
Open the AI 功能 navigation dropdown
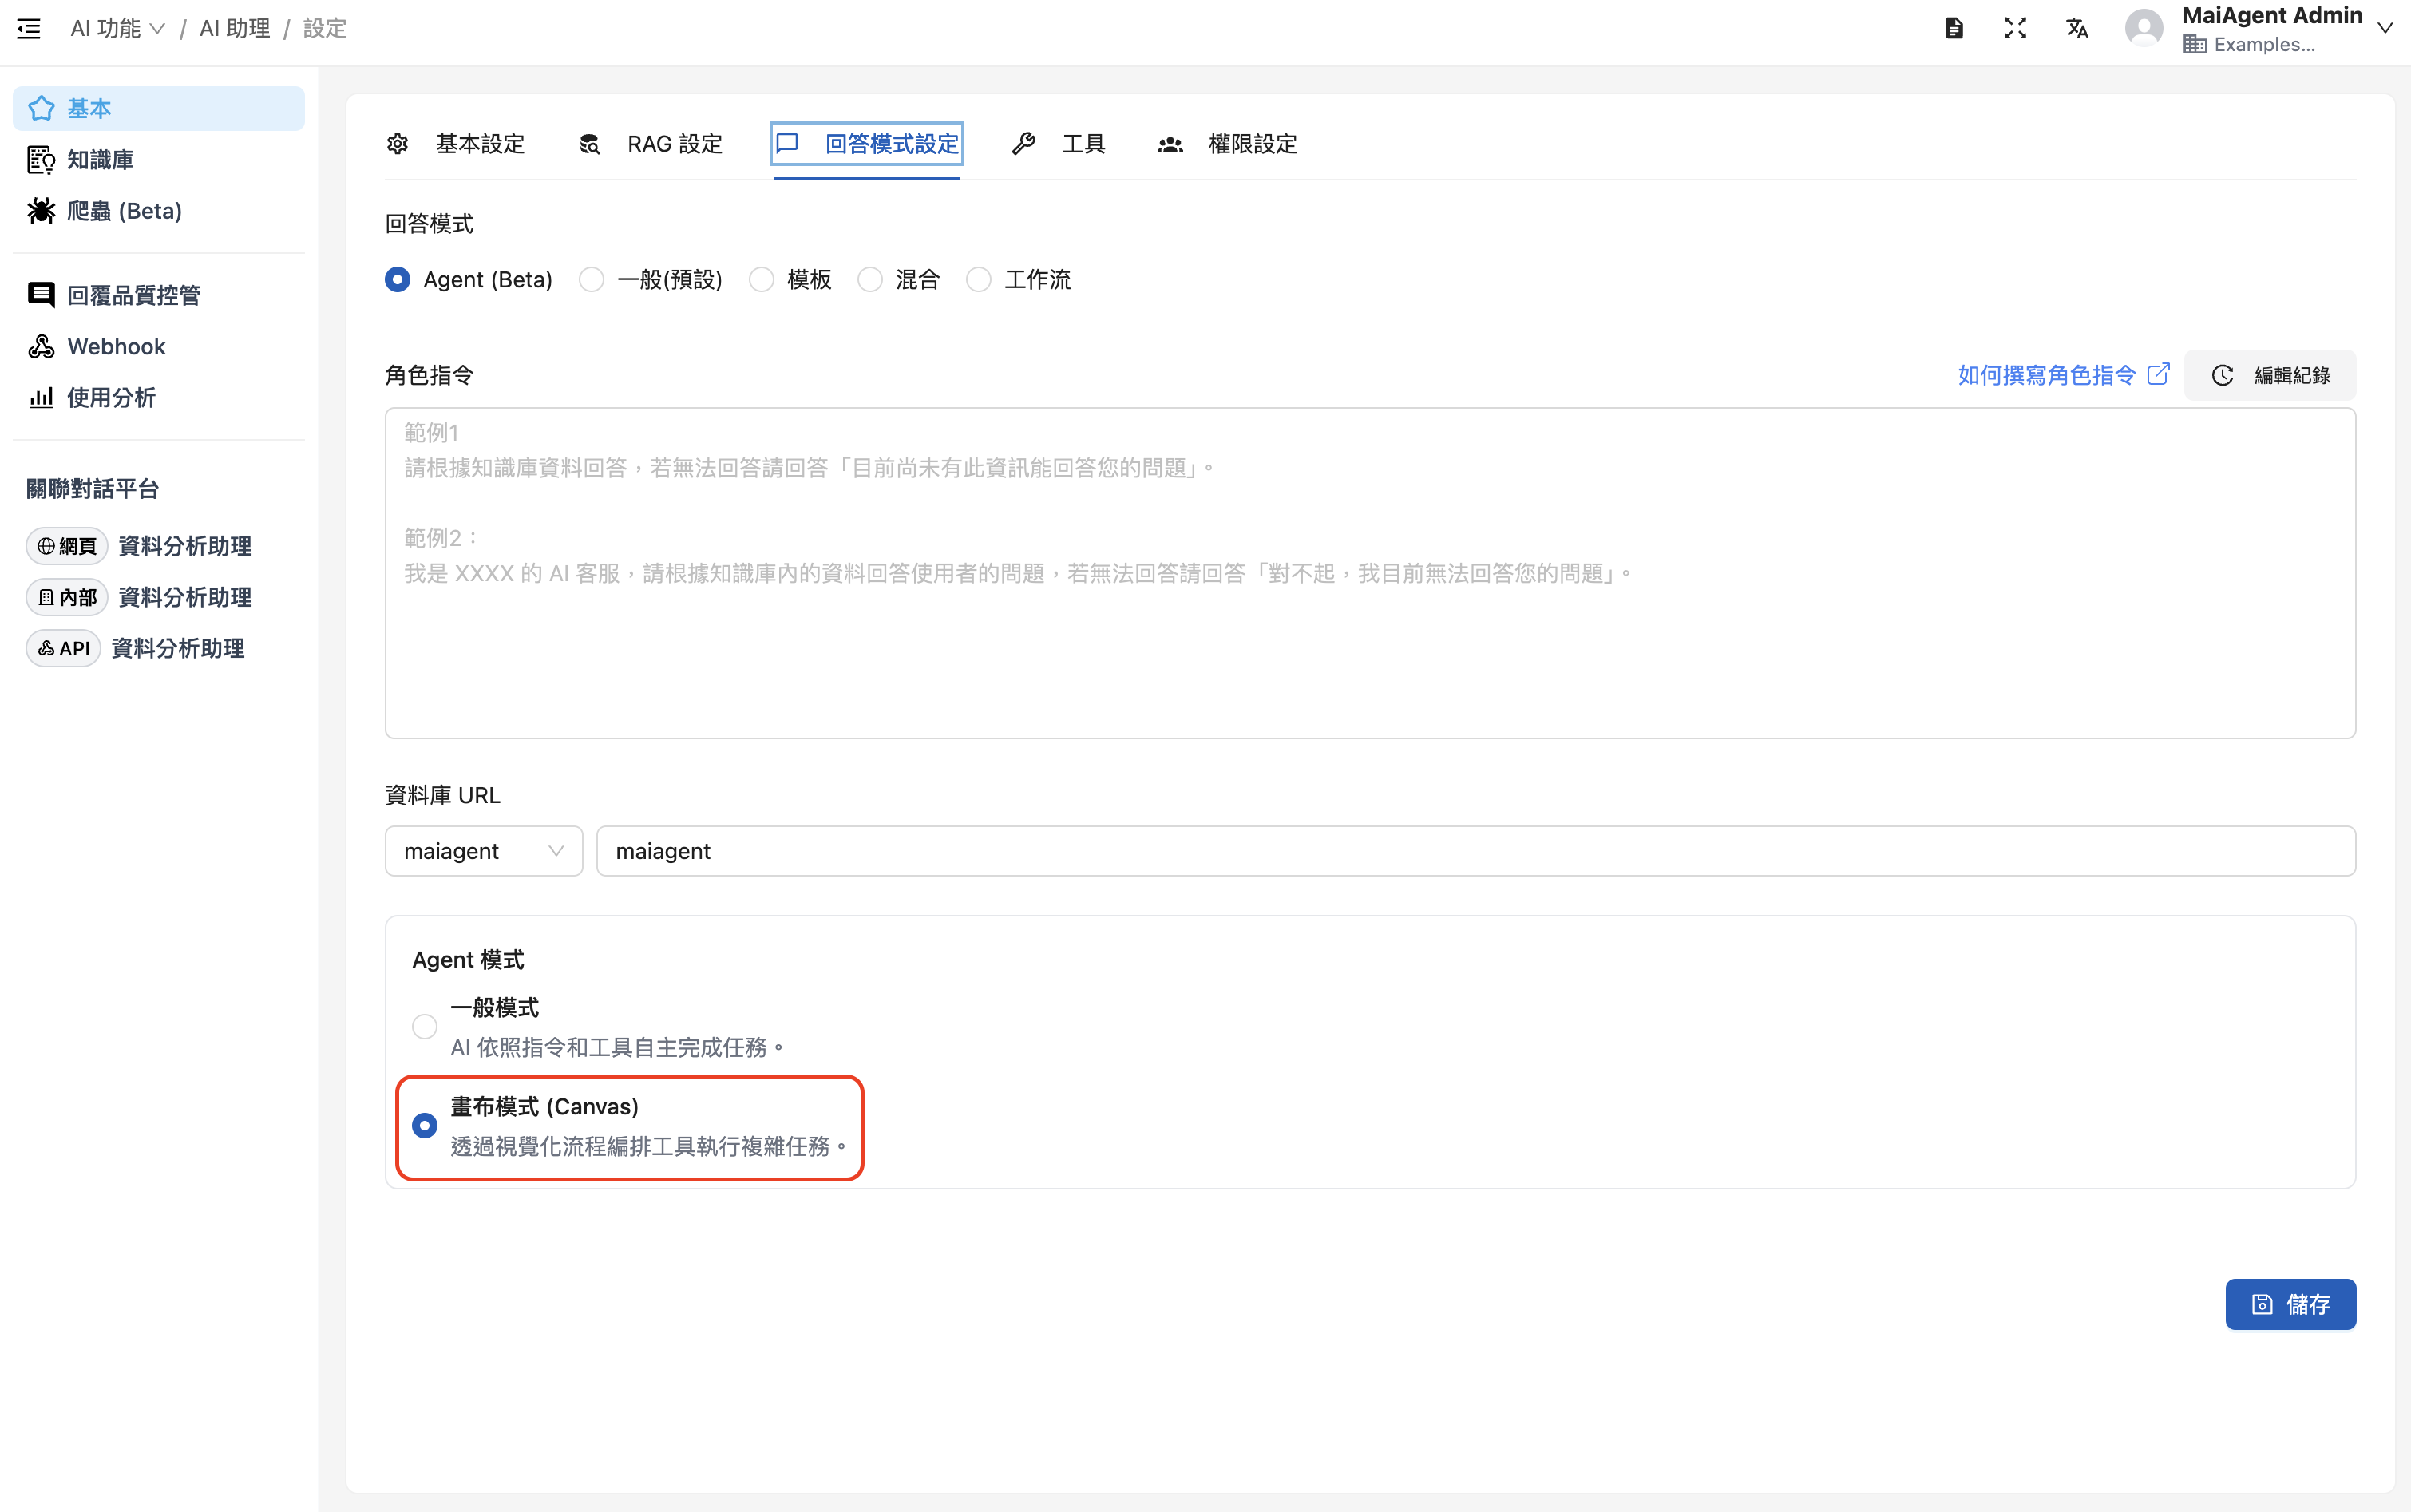pyautogui.click(x=117, y=28)
